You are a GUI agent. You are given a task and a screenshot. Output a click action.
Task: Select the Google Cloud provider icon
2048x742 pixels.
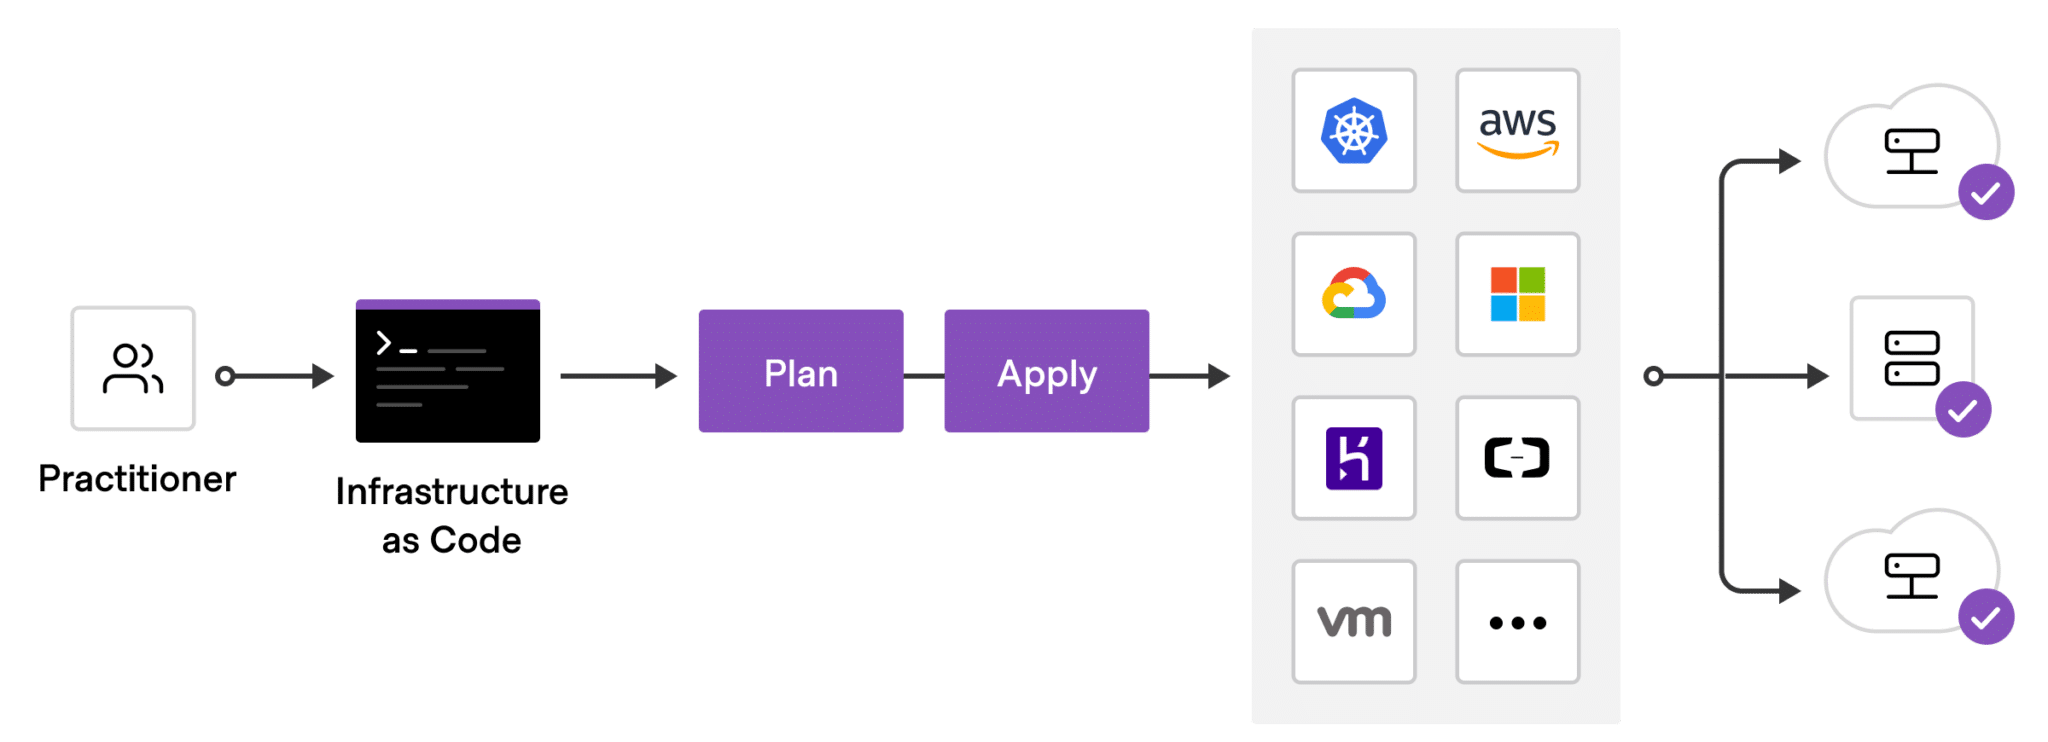tap(1354, 295)
